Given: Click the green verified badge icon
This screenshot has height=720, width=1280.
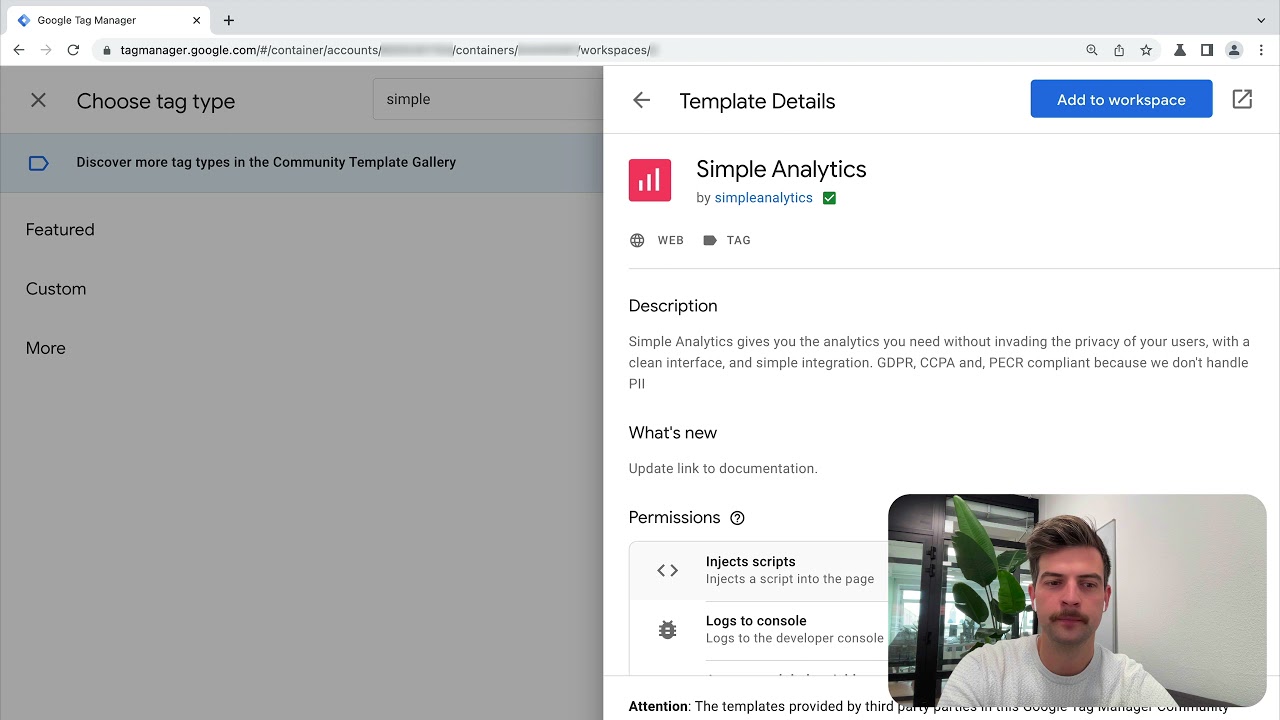Looking at the screenshot, I should coord(829,198).
